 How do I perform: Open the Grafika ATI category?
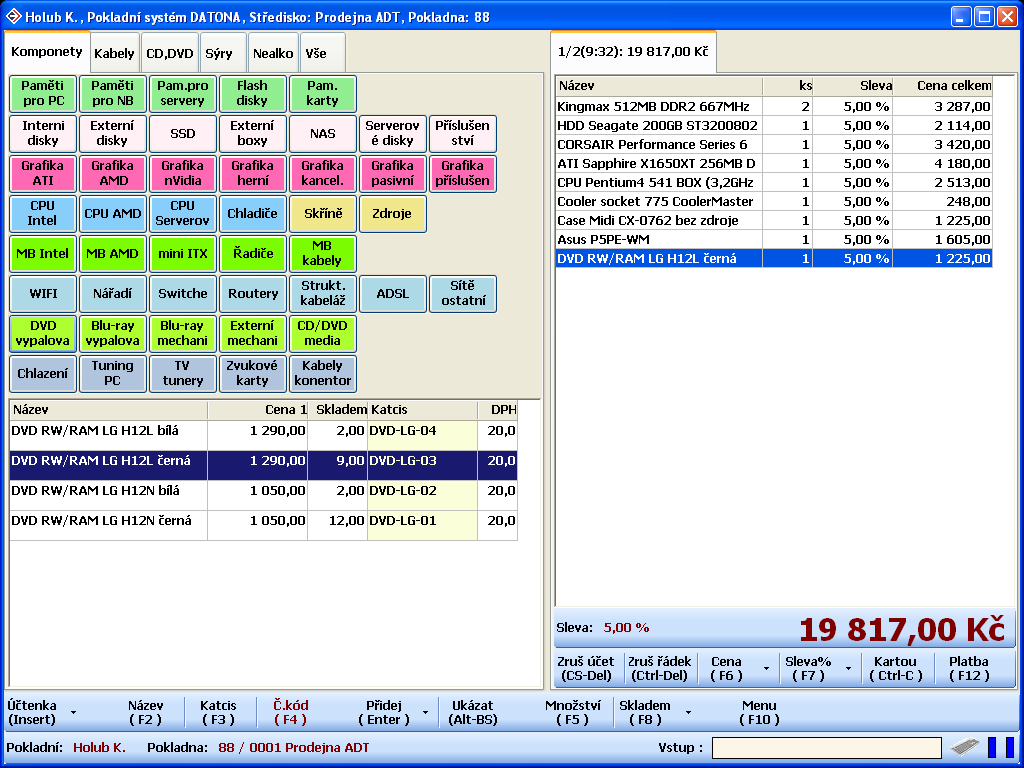point(43,173)
